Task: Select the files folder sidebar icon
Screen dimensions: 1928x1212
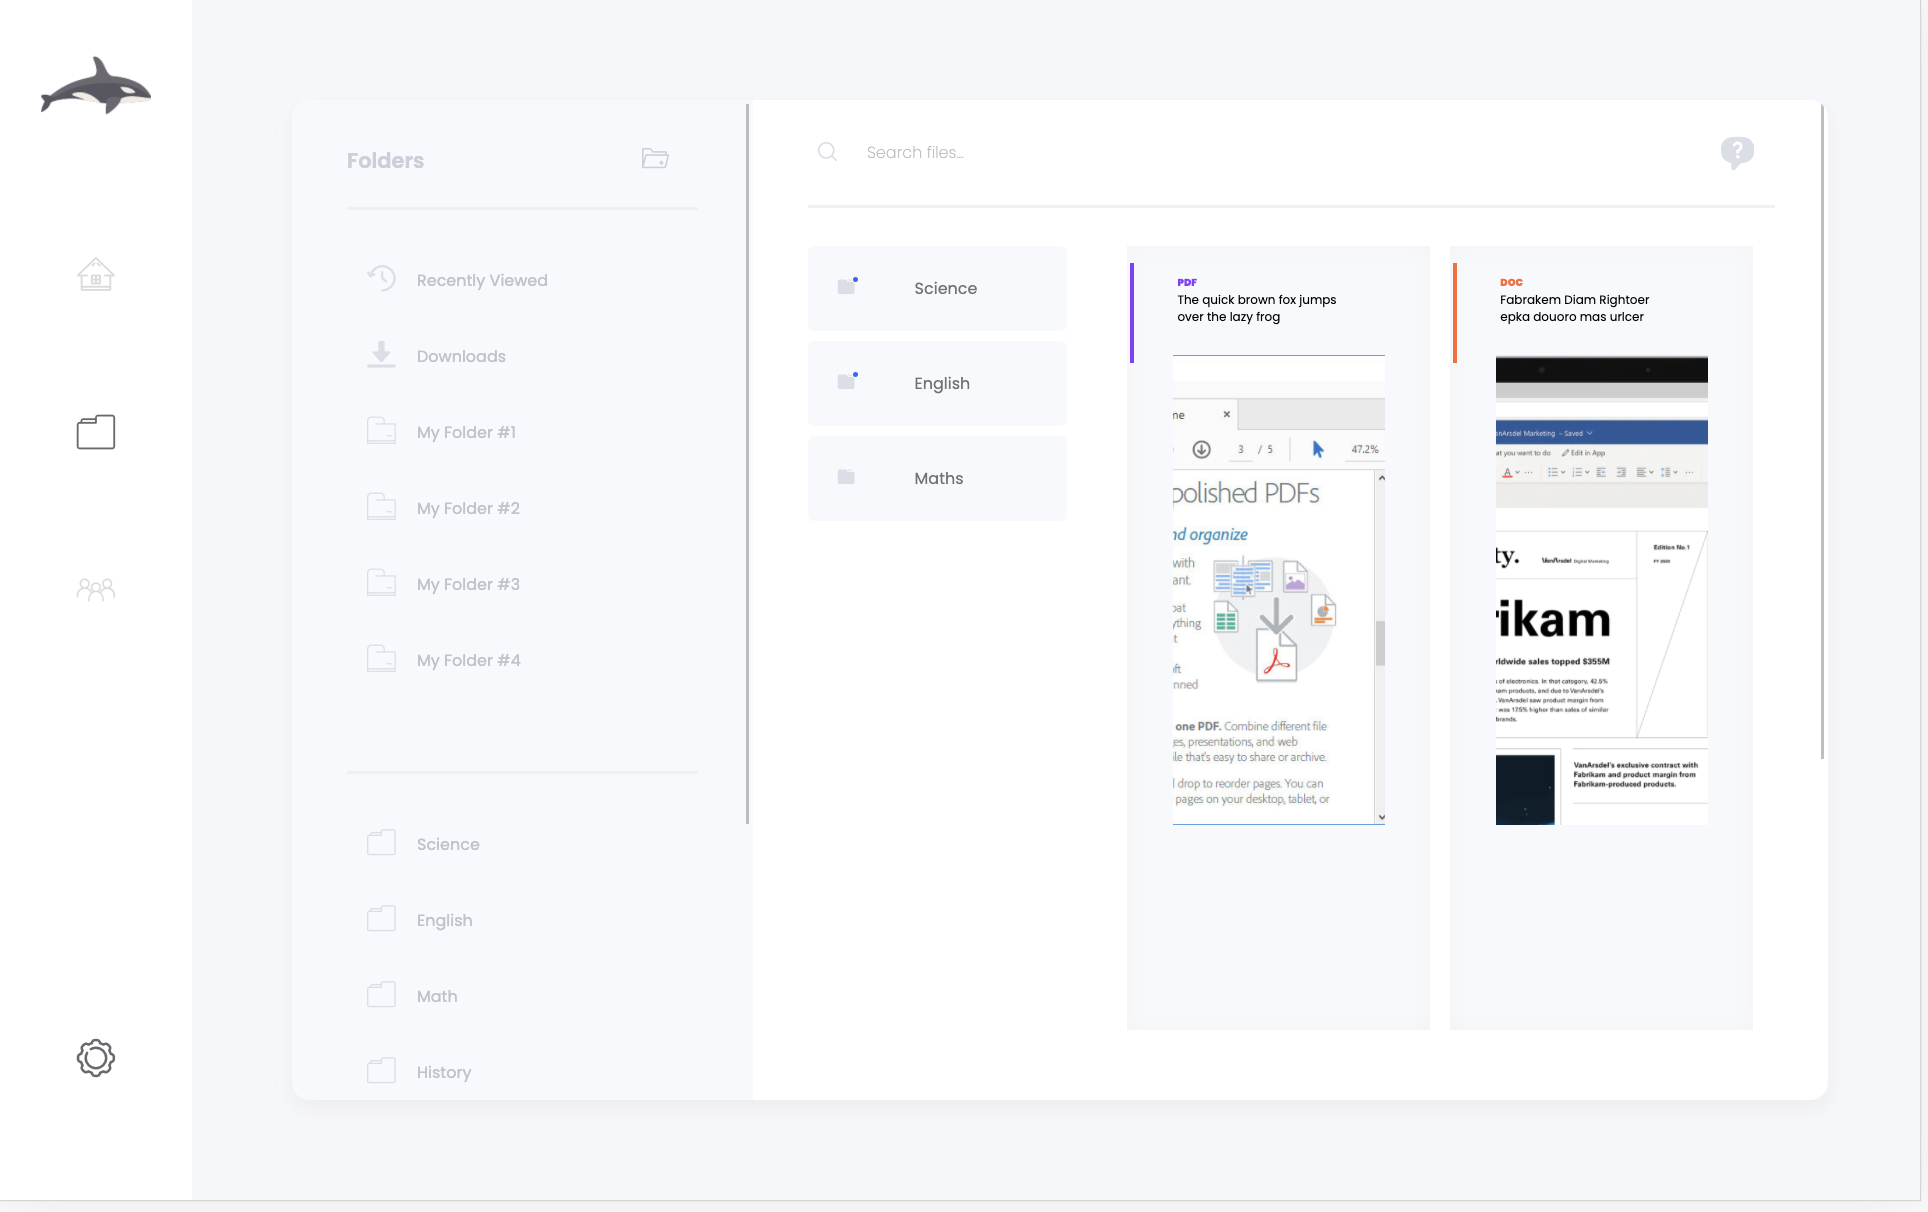Action: (96, 432)
